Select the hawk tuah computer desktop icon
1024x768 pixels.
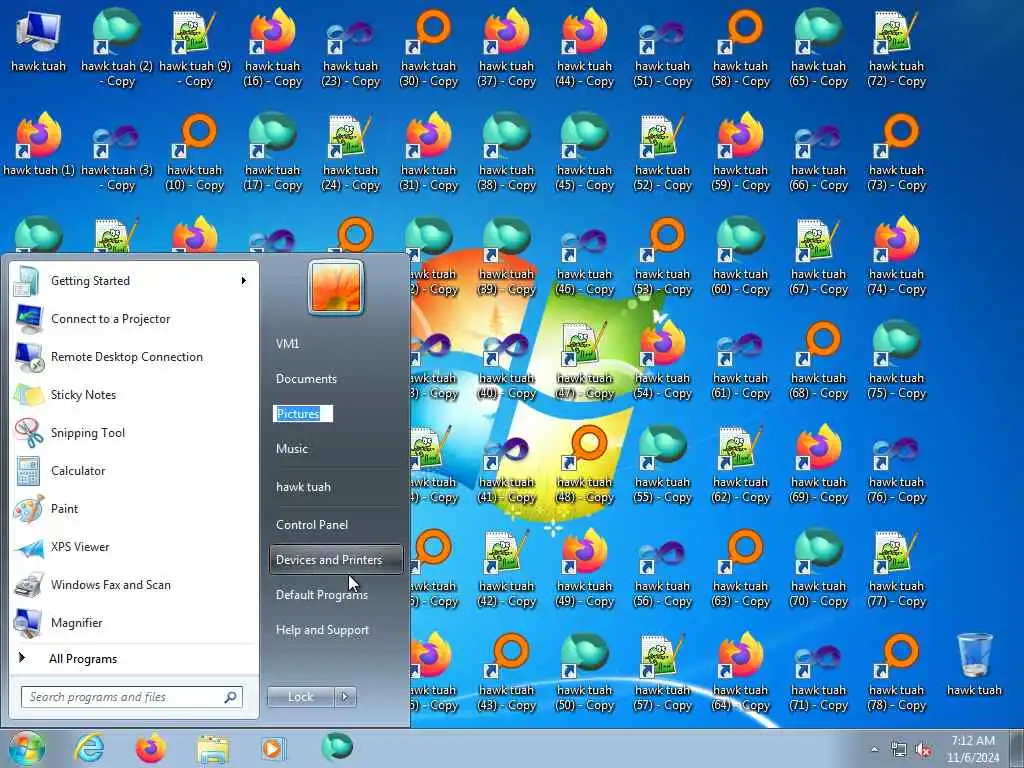(39, 40)
